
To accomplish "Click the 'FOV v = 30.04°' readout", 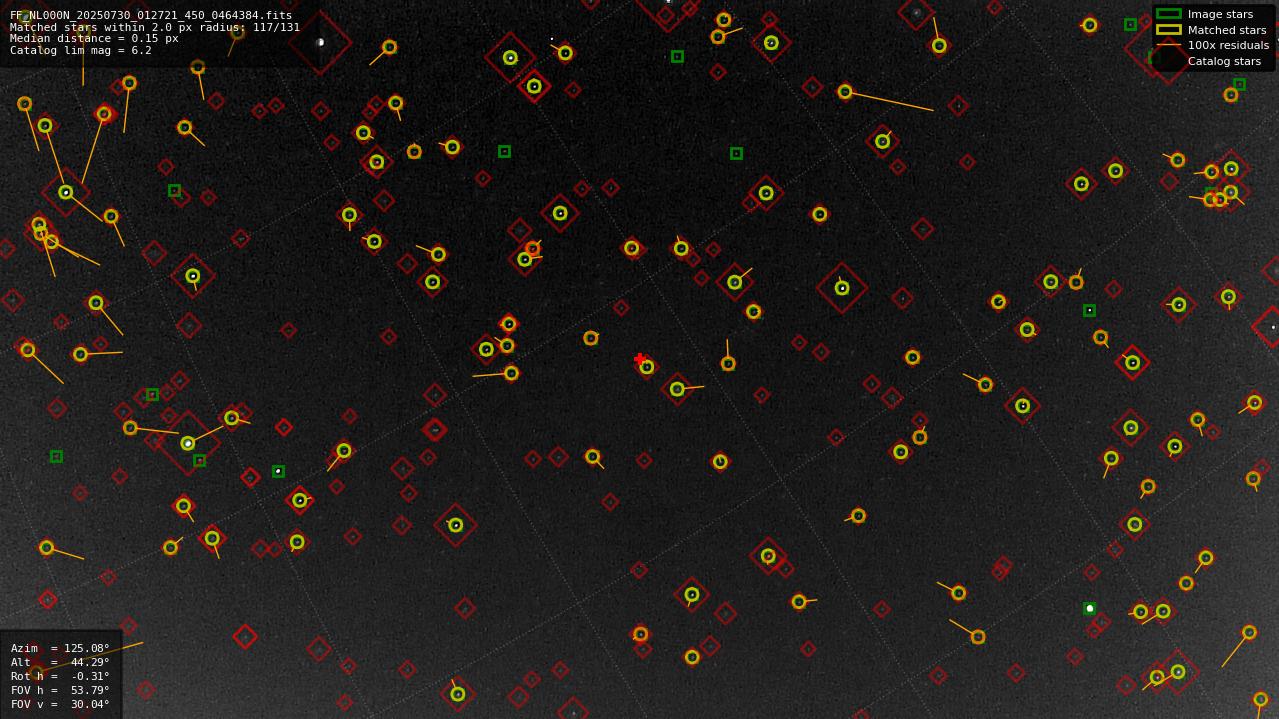I will pyautogui.click(x=60, y=704).
